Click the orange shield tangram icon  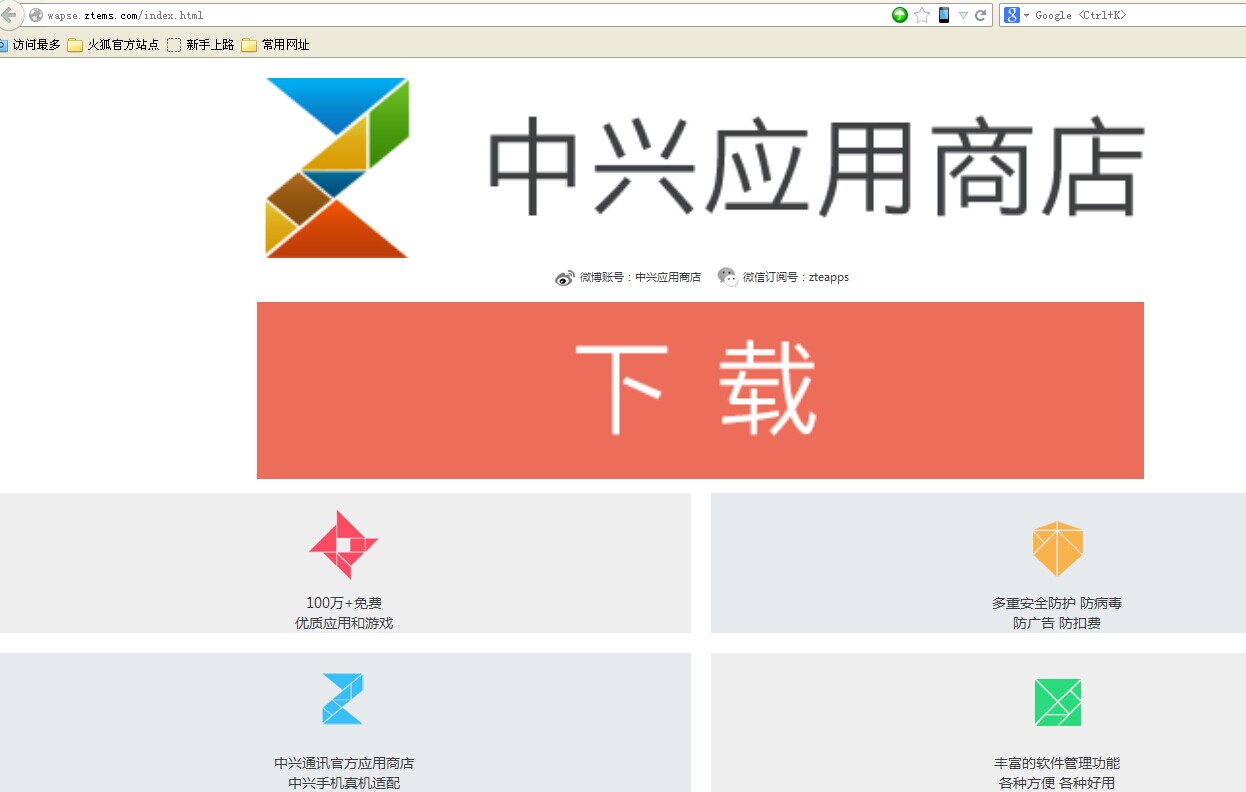[x=1058, y=548]
